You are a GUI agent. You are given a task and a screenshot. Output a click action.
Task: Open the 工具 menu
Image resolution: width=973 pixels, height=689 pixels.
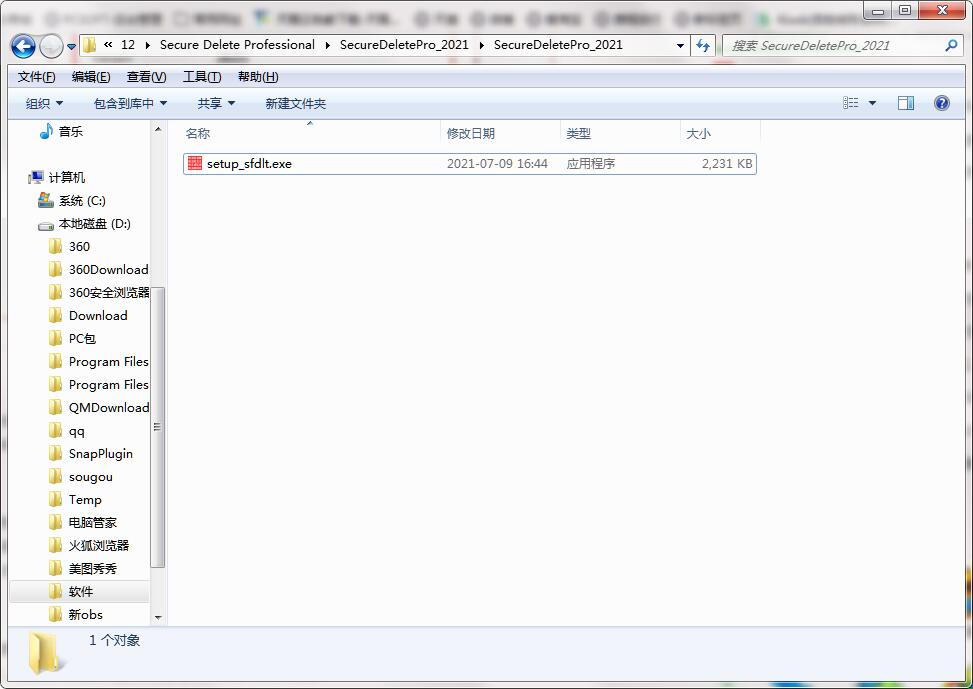tap(199, 76)
